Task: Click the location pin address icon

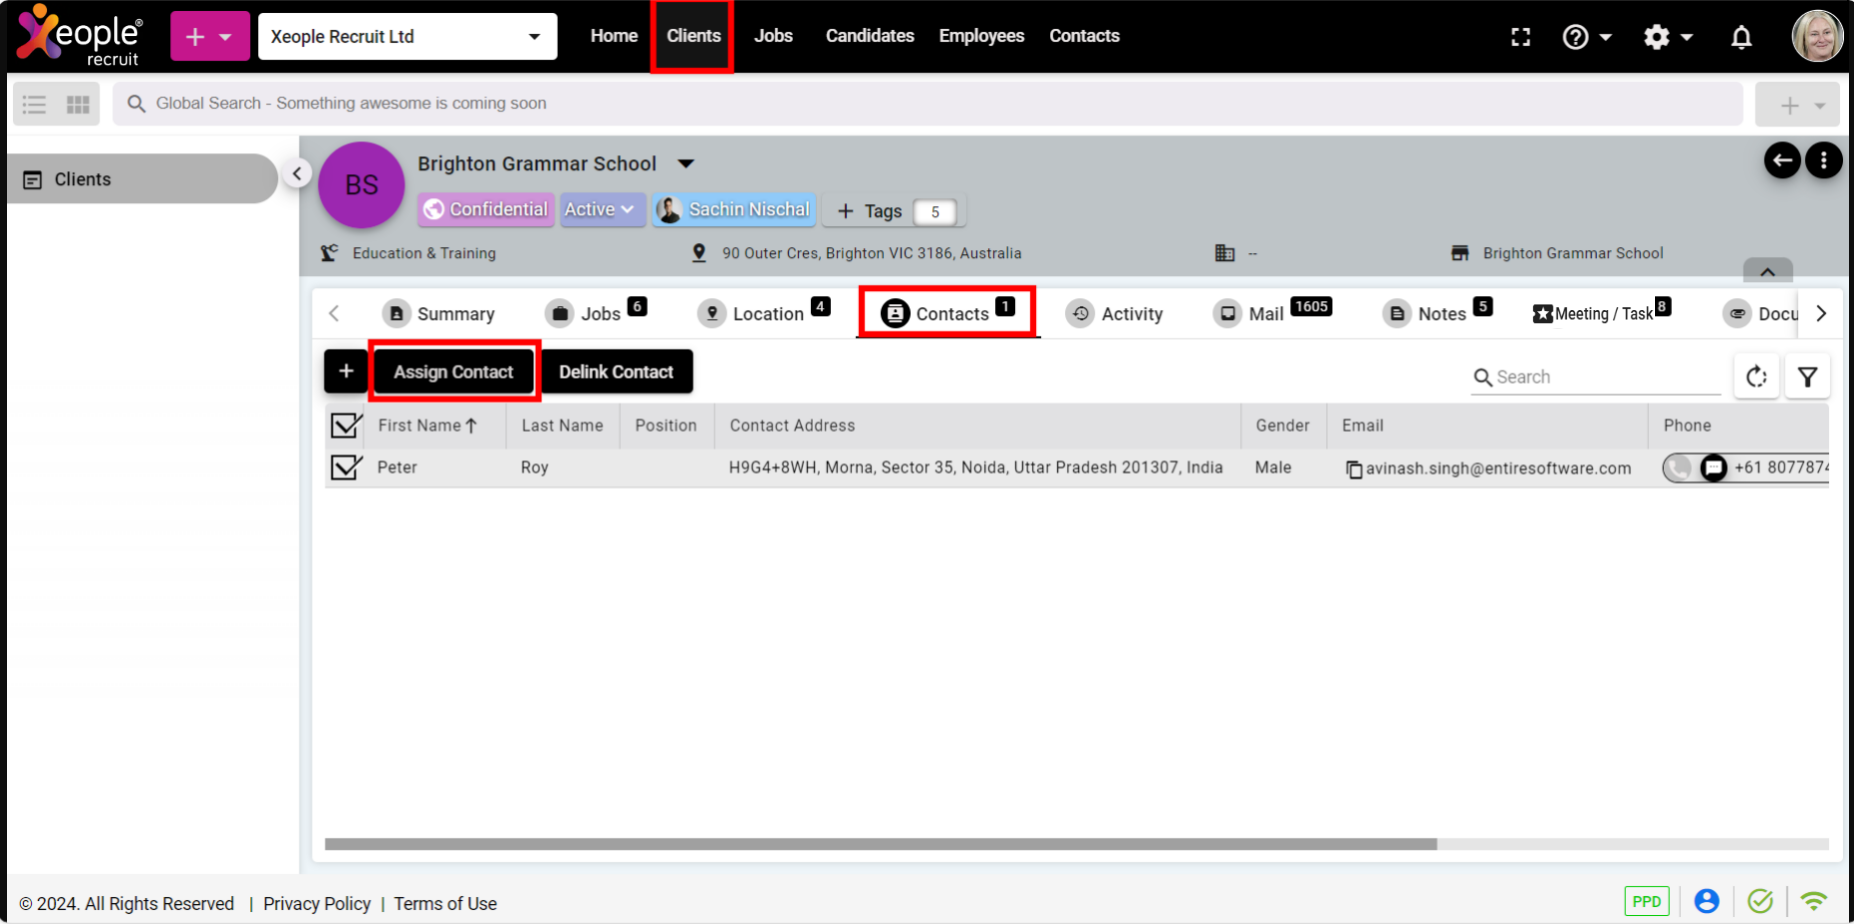Action: [x=699, y=253]
